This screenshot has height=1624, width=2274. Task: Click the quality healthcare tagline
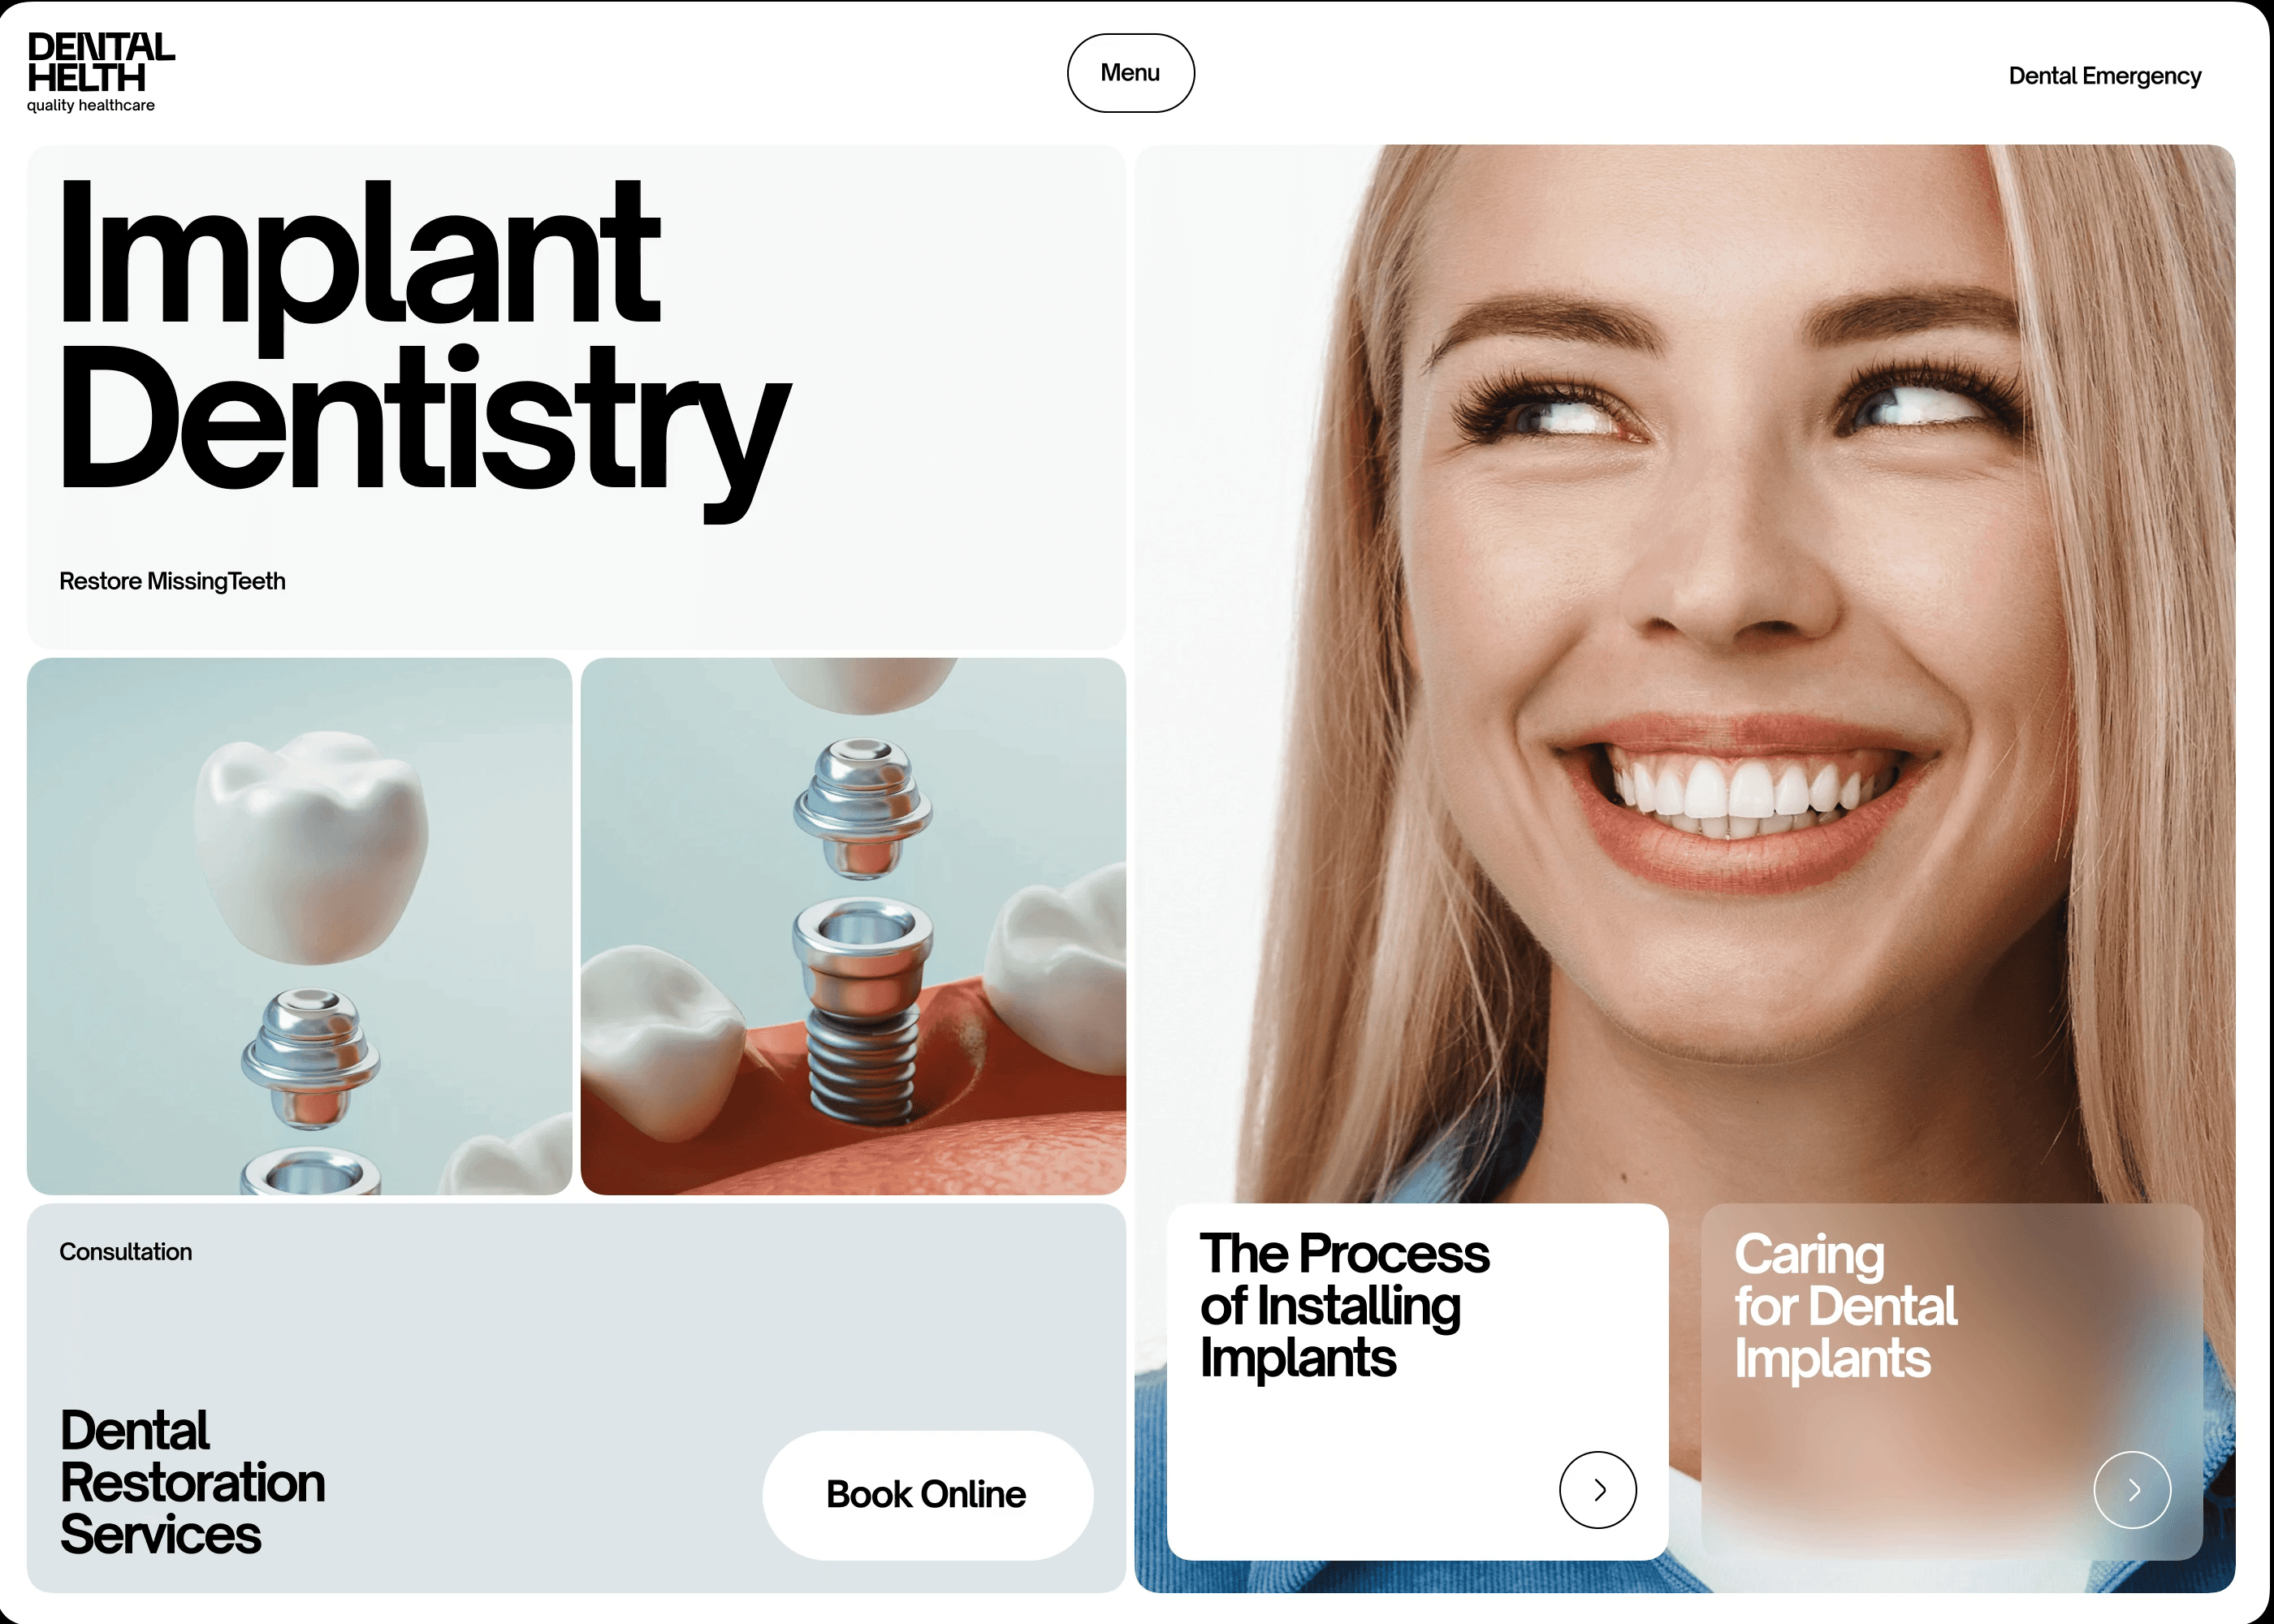(91, 106)
